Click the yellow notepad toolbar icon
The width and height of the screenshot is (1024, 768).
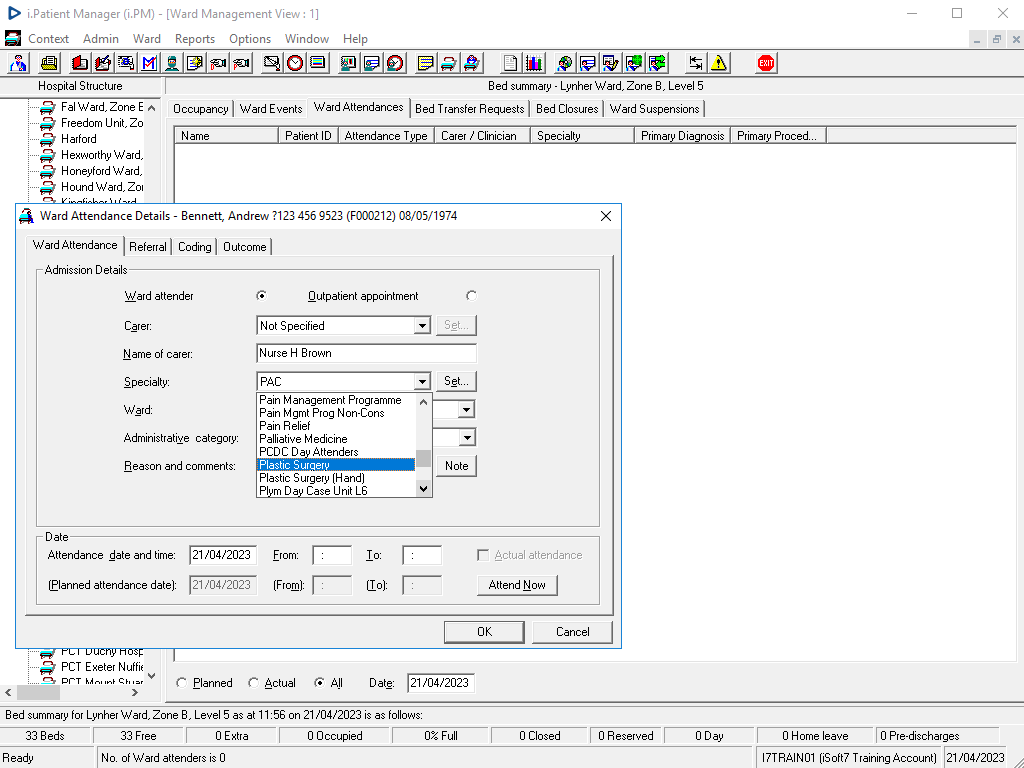click(x=426, y=63)
